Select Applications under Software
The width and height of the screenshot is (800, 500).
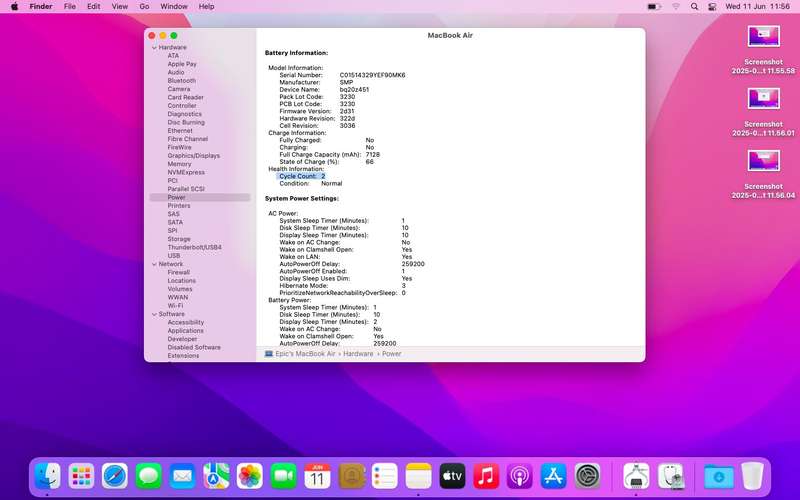185,331
